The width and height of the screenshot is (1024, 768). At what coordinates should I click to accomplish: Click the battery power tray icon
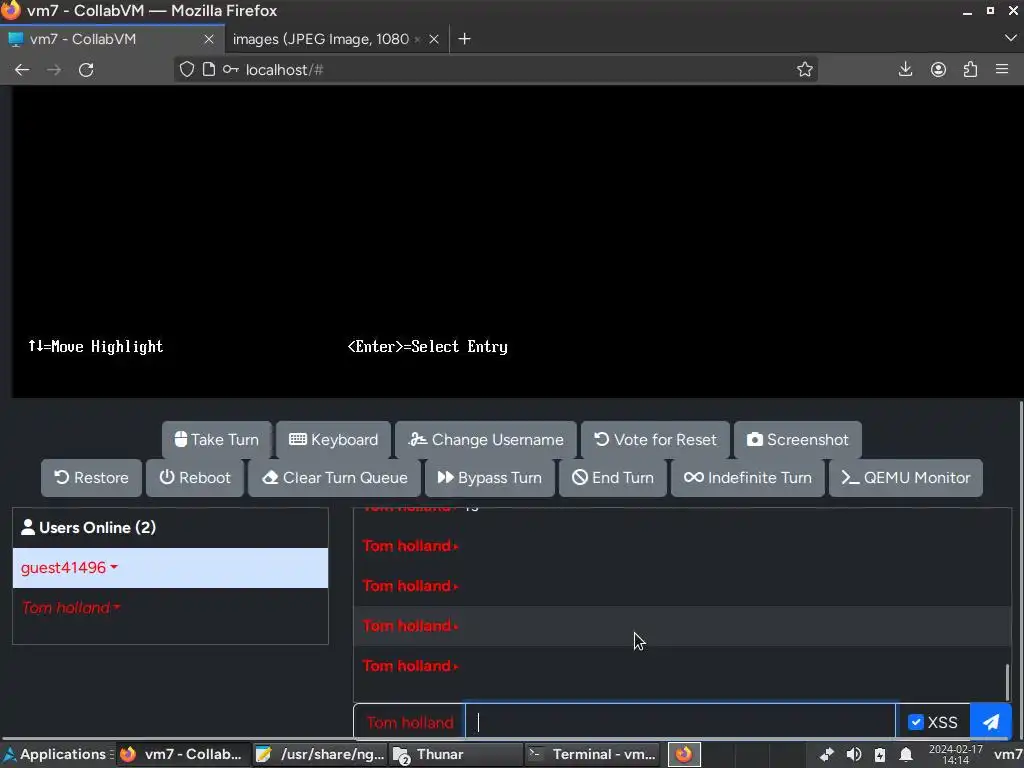[x=880, y=755]
